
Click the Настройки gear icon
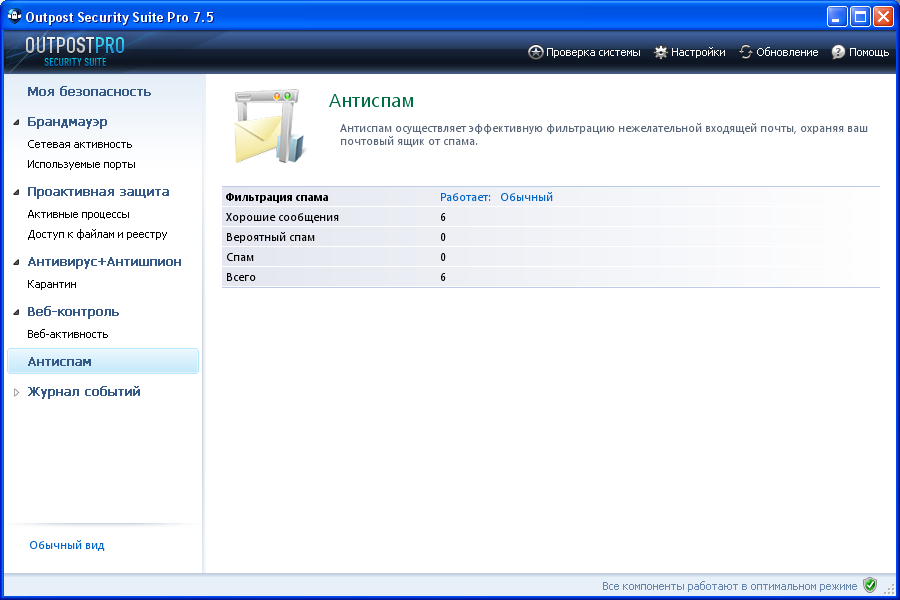[x=661, y=52]
